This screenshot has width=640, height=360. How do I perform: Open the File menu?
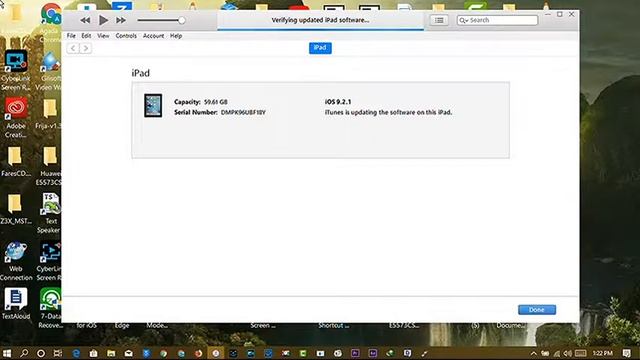[x=71, y=36]
